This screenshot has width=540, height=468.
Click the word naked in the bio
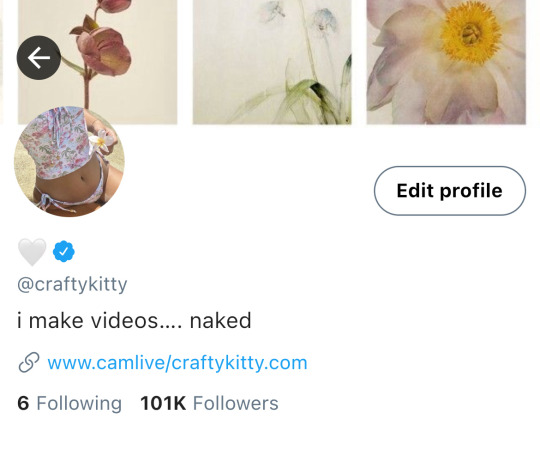[220, 321]
